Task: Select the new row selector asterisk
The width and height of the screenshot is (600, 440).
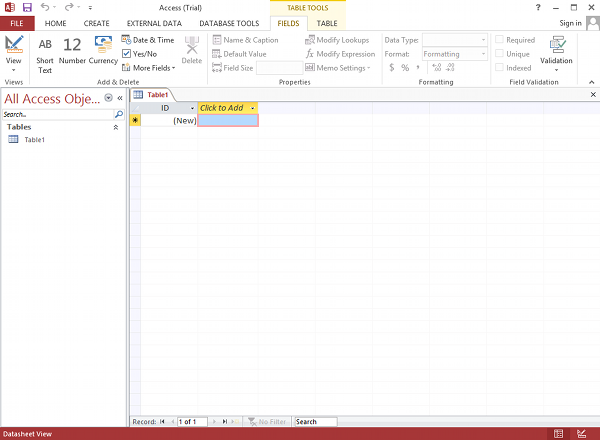Action: pos(135,120)
